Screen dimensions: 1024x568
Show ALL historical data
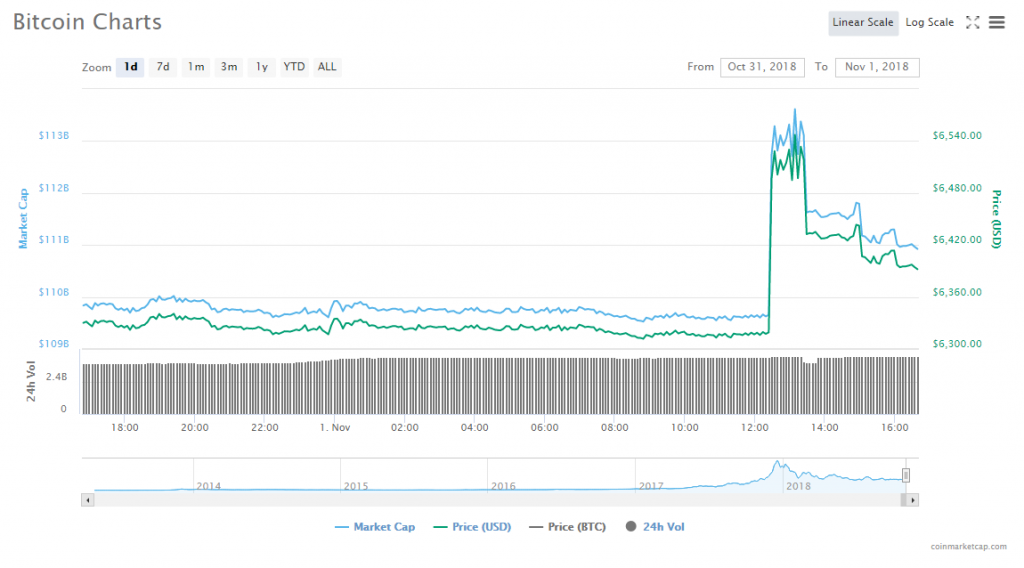click(x=327, y=67)
